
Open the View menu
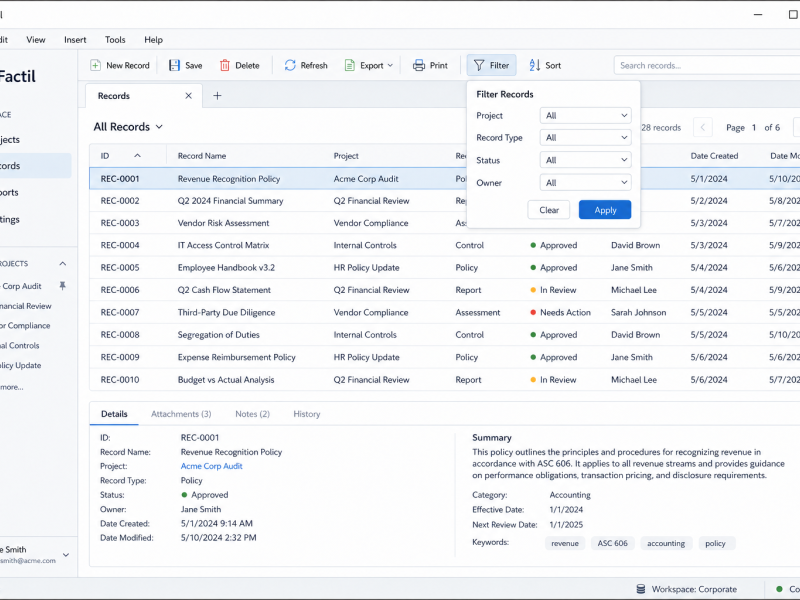click(36, 40)
